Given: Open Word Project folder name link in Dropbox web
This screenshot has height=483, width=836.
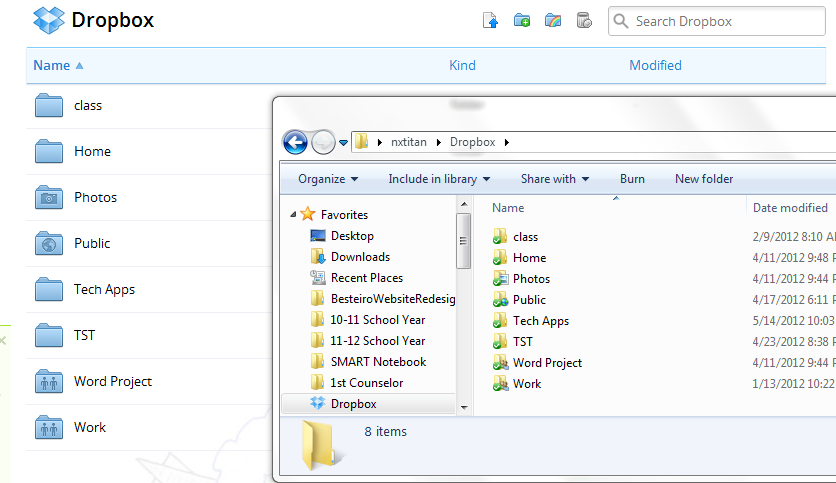Looking at the screenshot, I should click(x=113, y=381).
